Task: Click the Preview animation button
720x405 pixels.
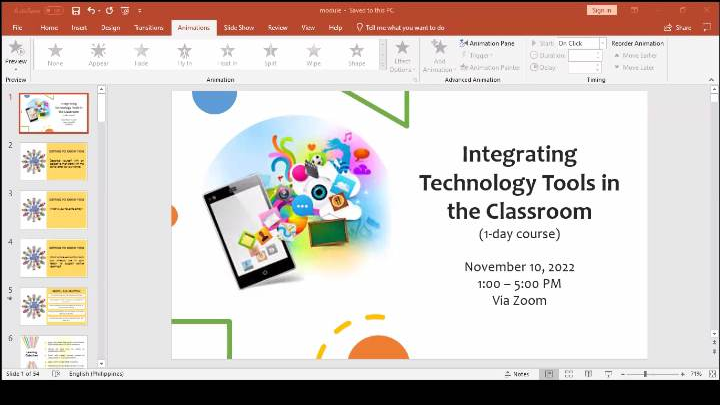Action: pos(15,53)
